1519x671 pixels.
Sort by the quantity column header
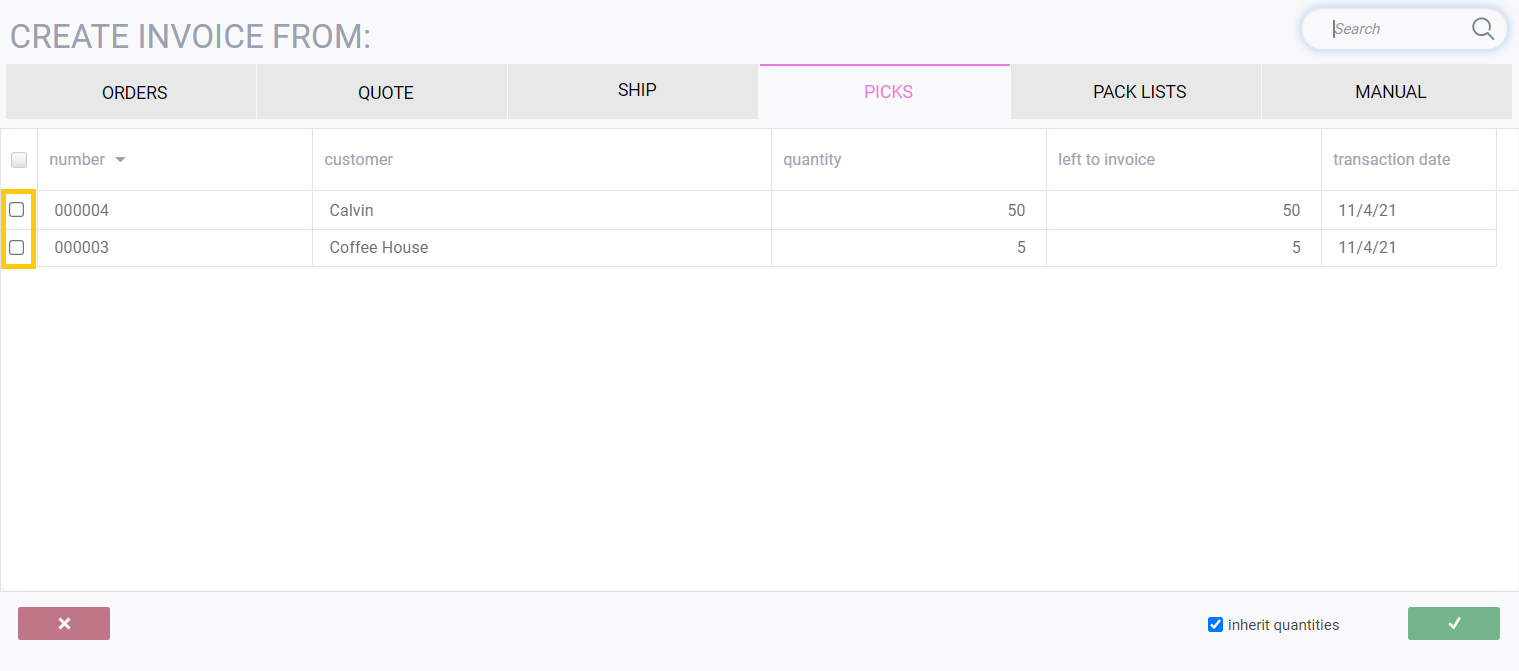point(812,160)
